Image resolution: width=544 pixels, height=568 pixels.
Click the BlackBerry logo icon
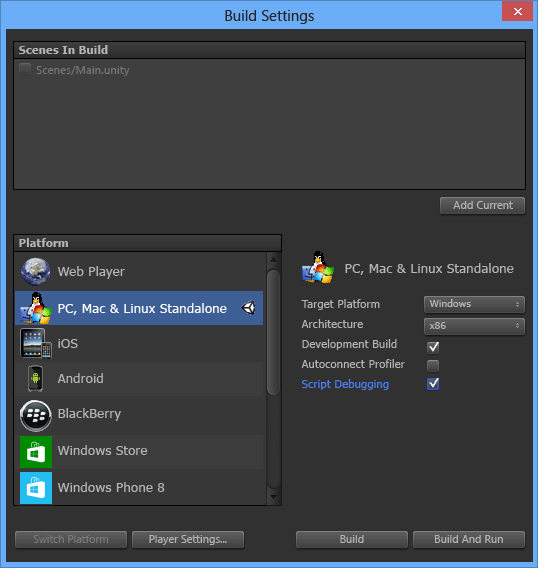35,415
